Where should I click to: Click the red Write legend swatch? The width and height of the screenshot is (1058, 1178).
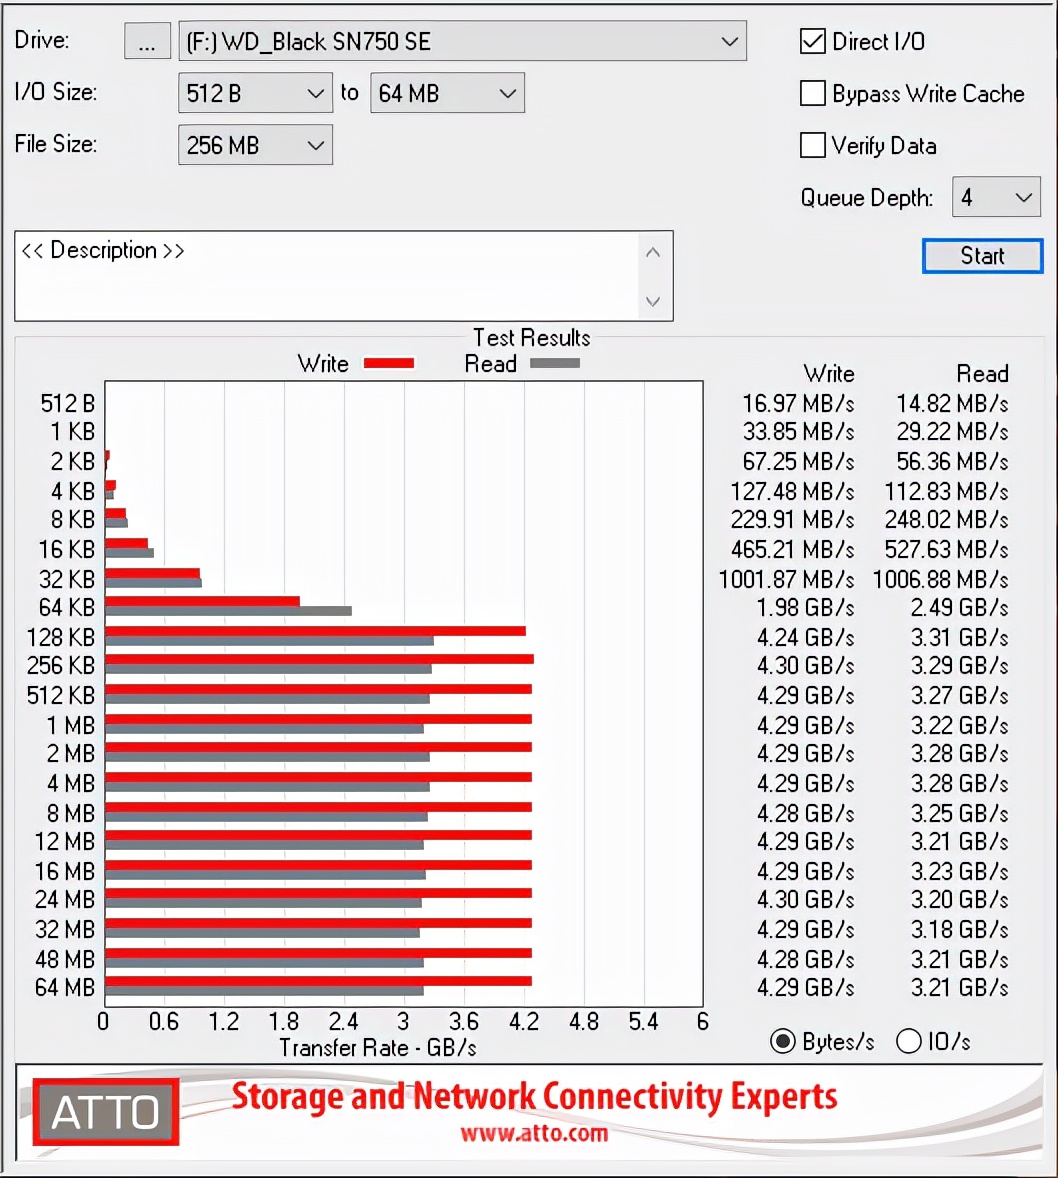388,364
